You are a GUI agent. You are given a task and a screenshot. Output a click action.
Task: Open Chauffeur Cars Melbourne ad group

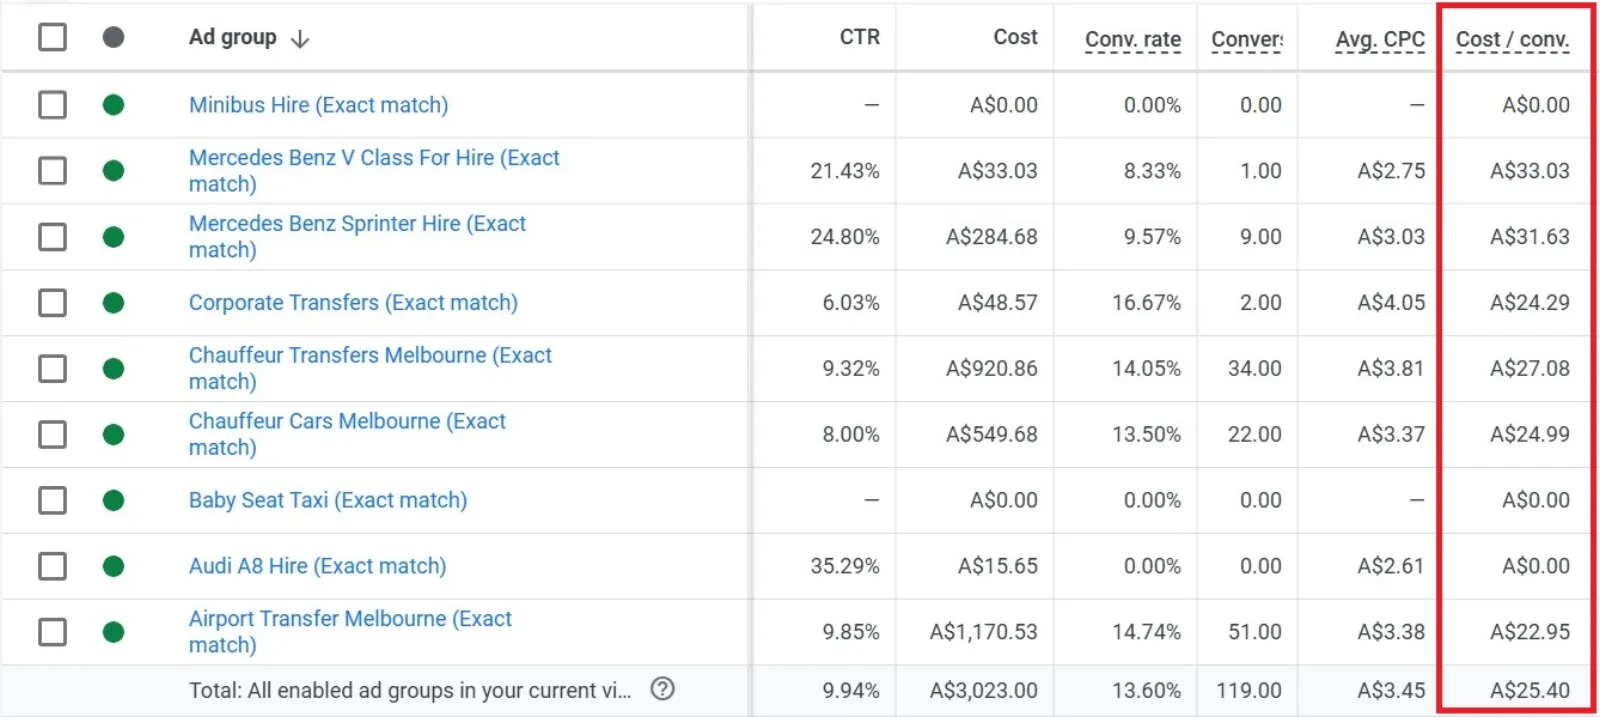(x=347, y=434)
